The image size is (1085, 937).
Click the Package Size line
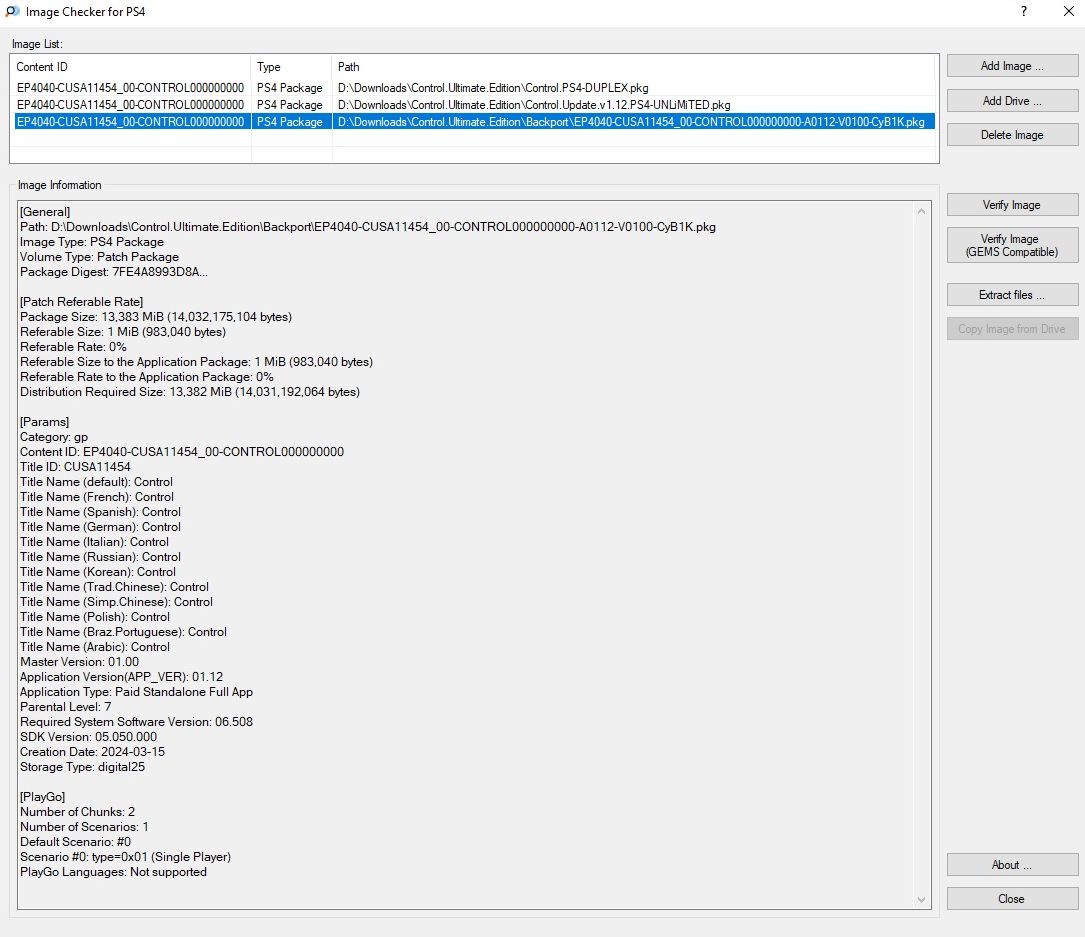tap(156, 317)
